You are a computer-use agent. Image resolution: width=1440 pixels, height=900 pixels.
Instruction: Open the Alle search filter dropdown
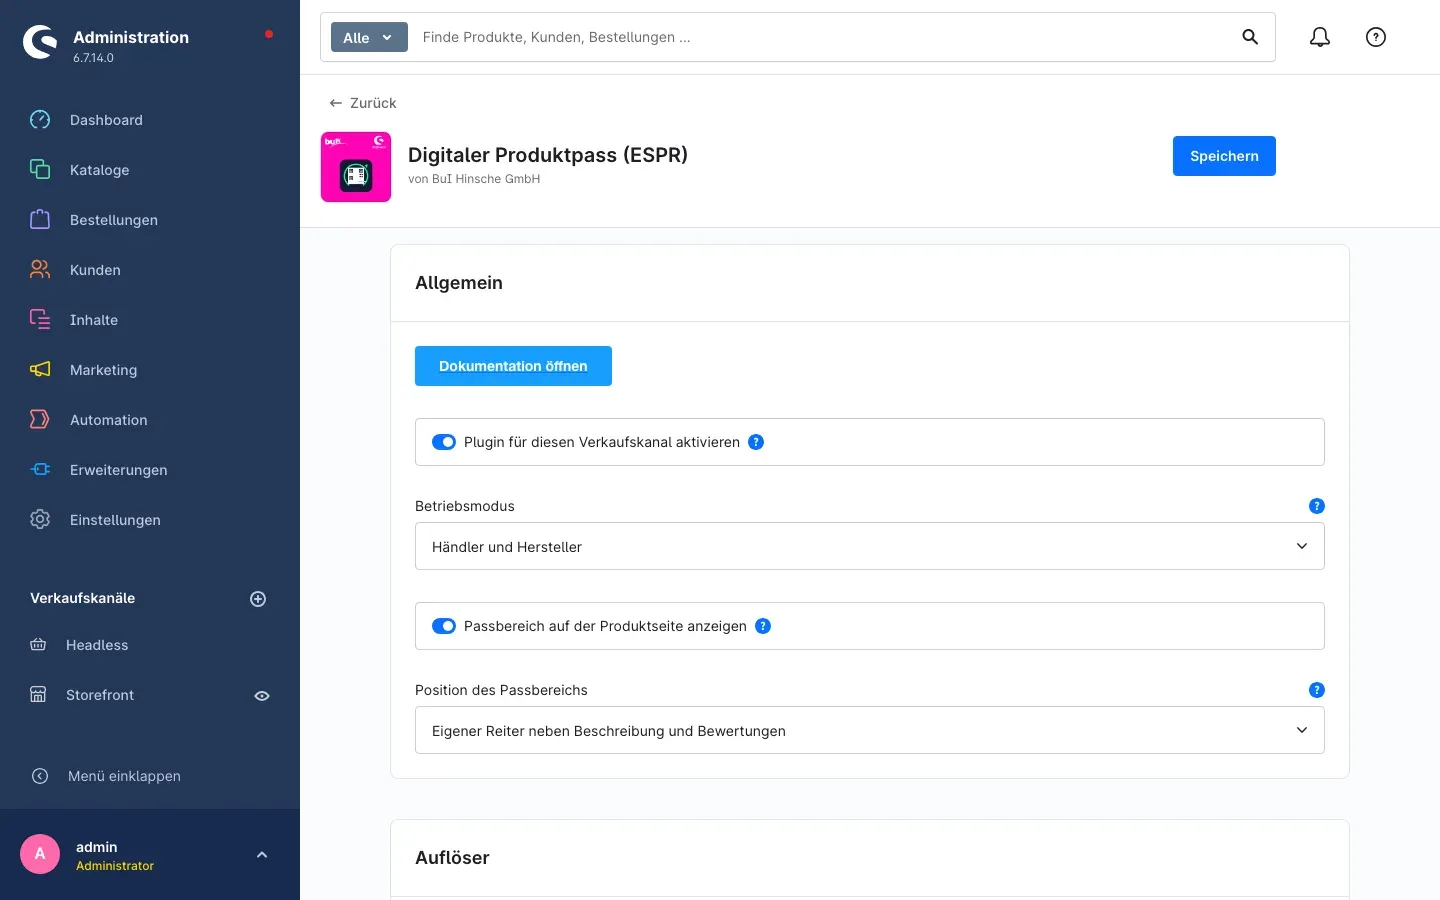tap(369, 37)
